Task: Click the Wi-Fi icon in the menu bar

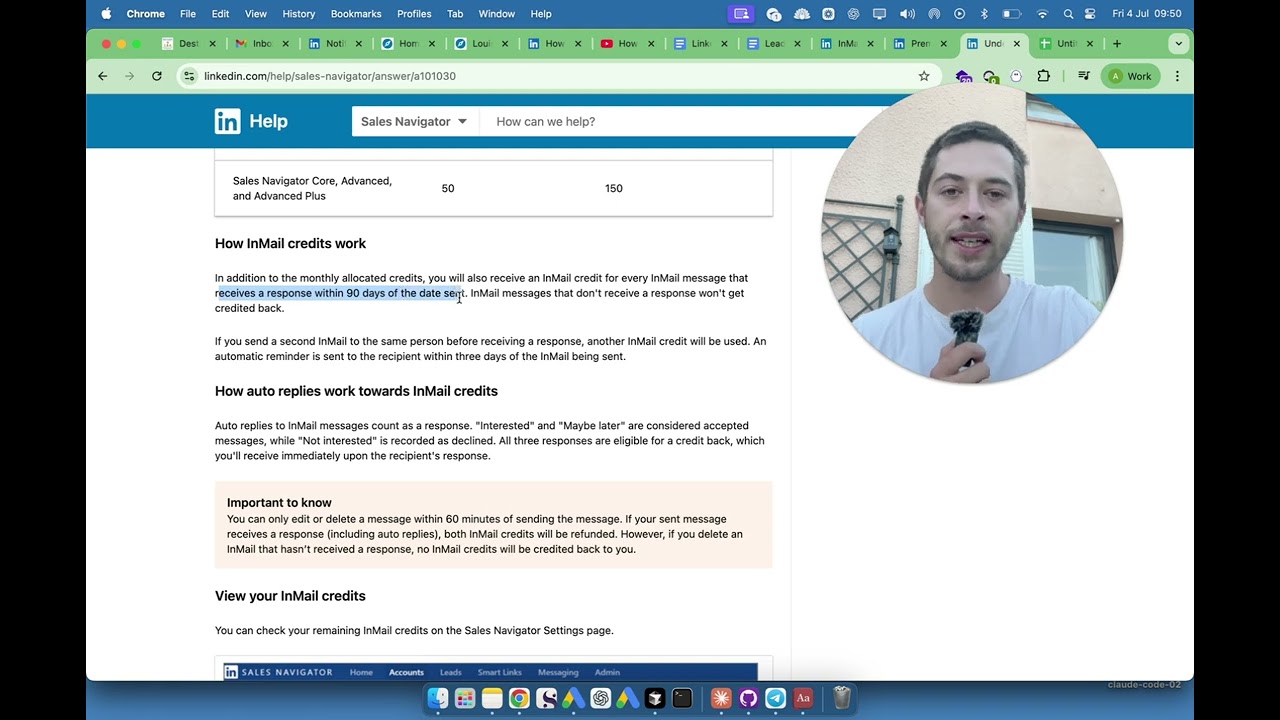Action: pyautogui.click(x=1043, y=14)
